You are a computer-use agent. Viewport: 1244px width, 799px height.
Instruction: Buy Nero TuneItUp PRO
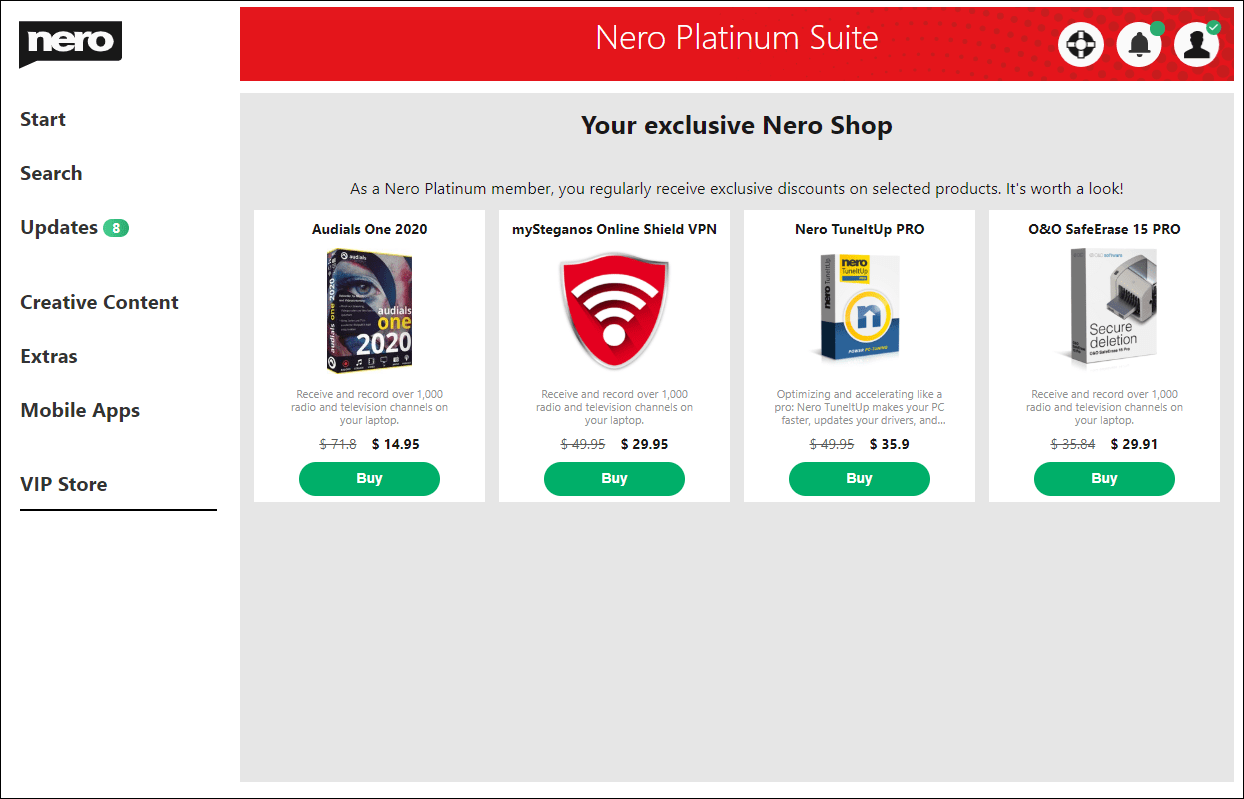click(x=859, y=479)
